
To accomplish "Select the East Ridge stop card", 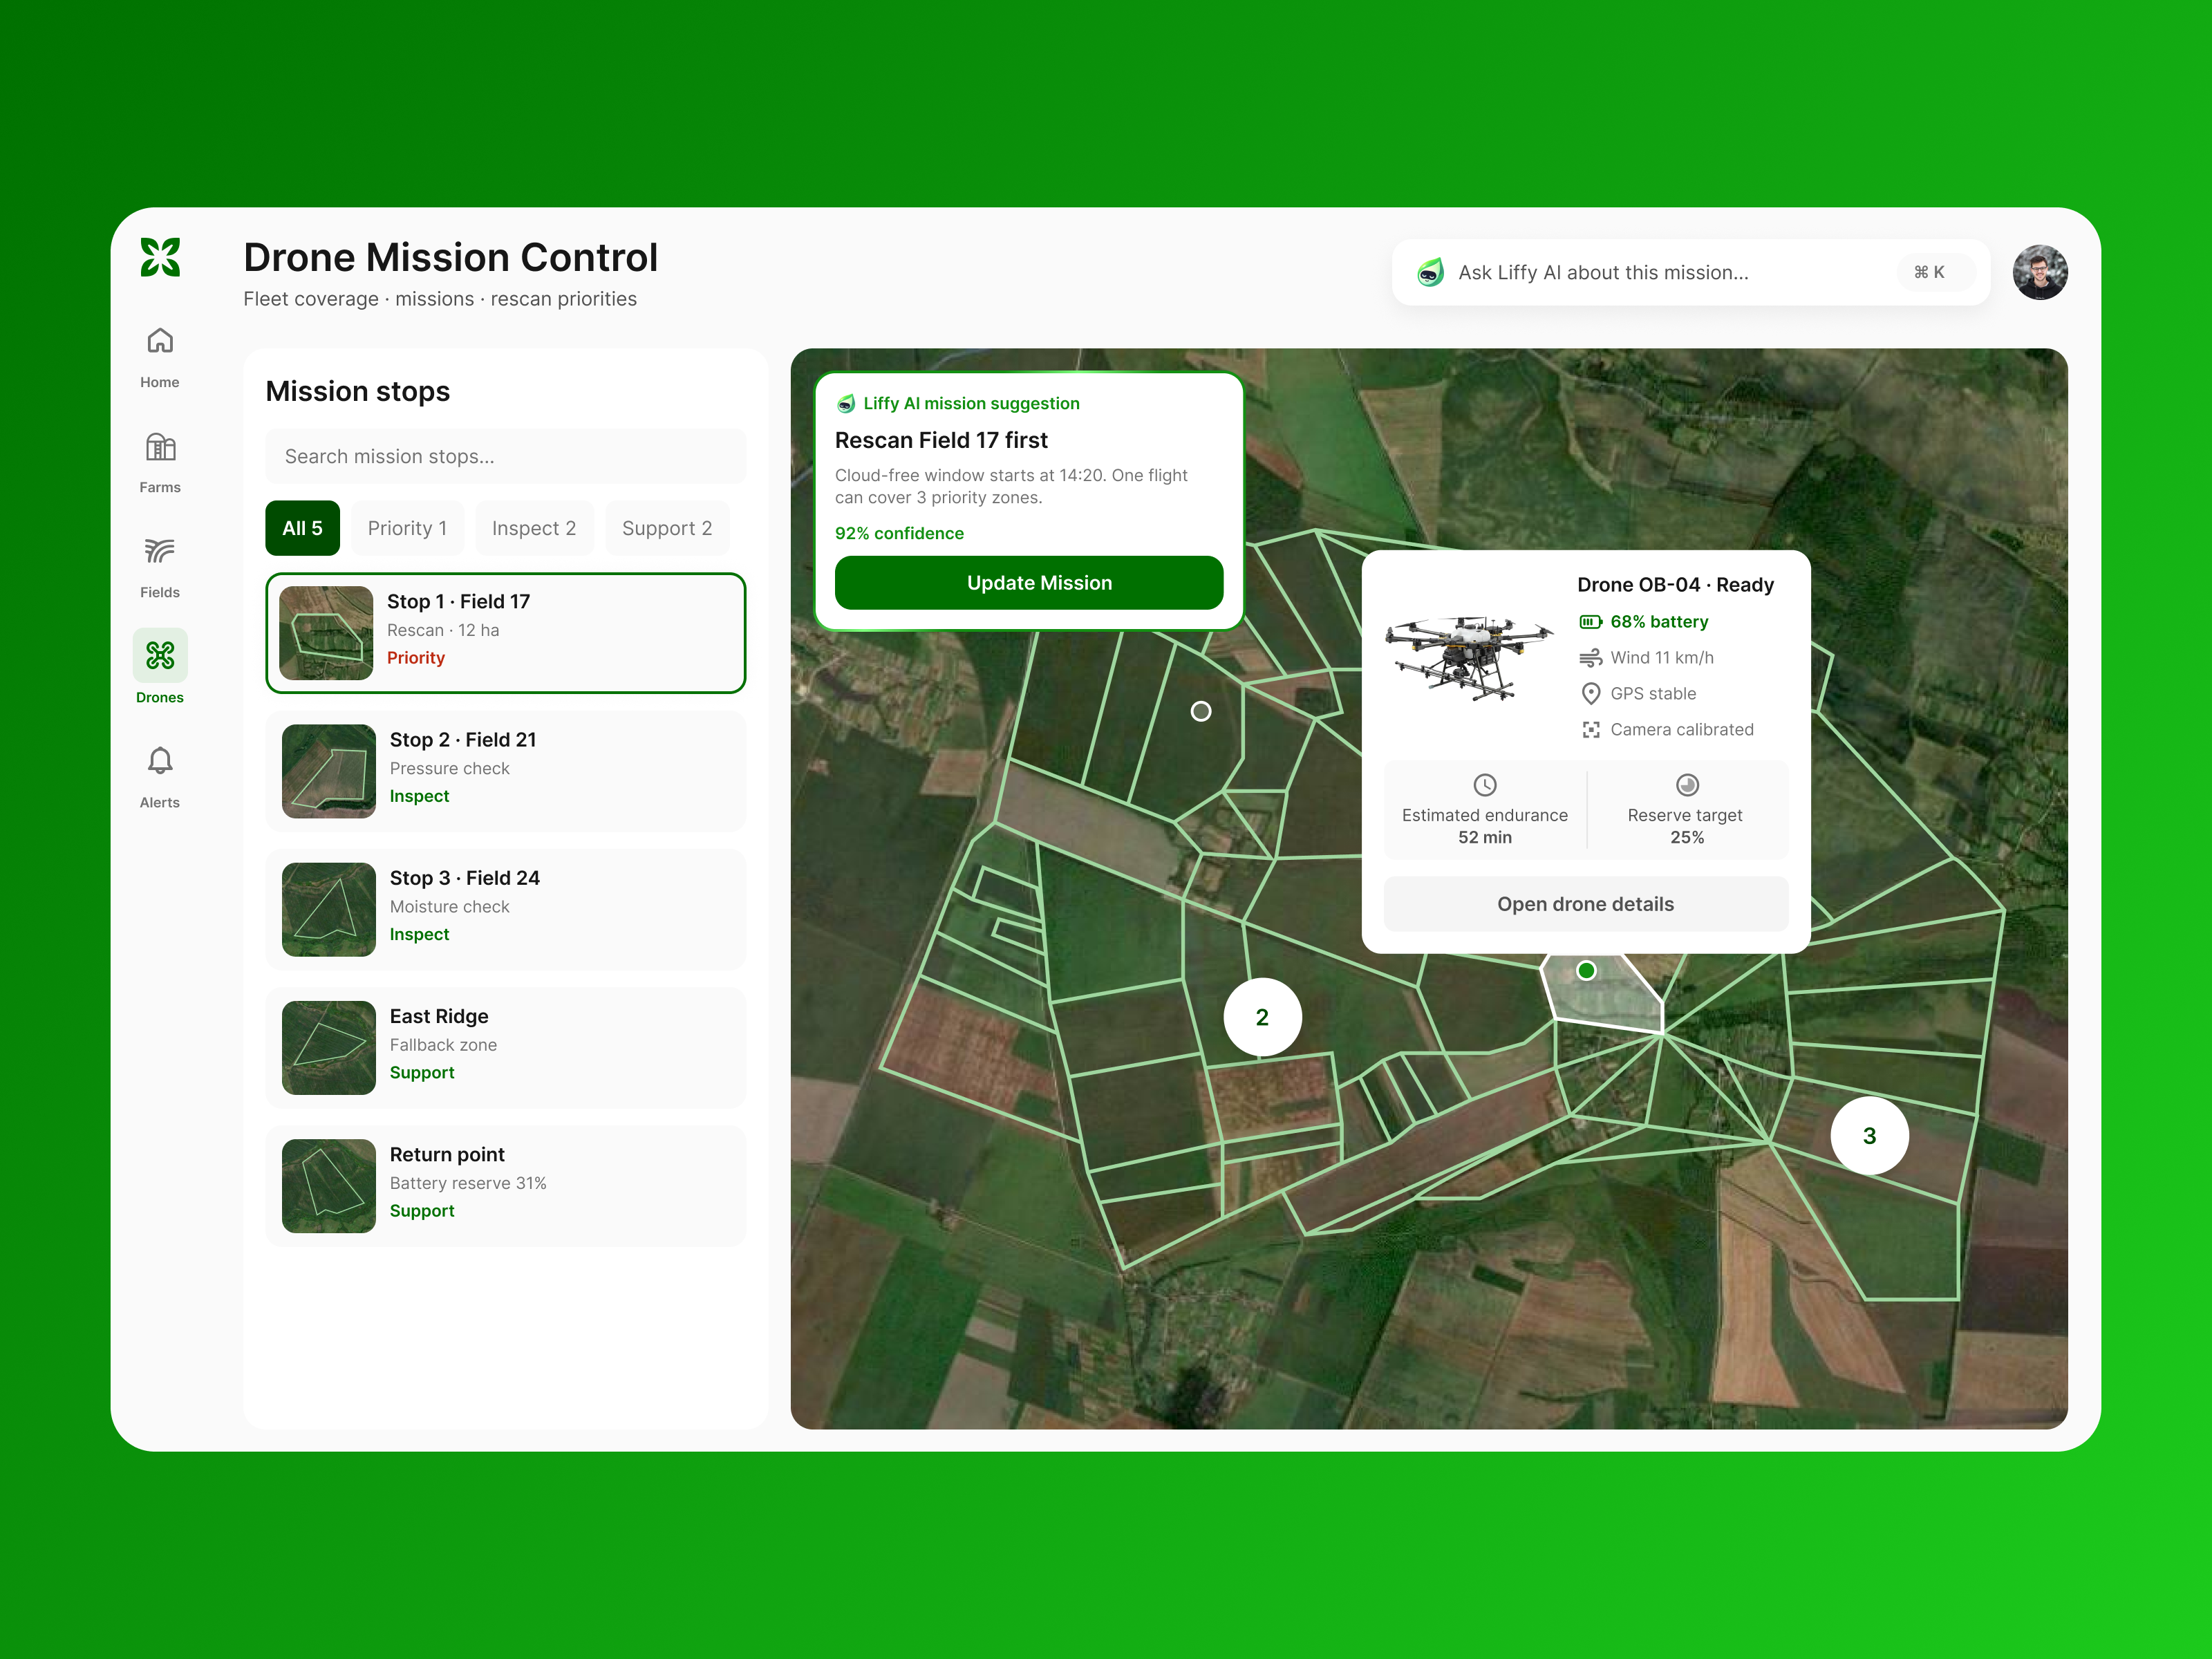I will pos(506,1048).
